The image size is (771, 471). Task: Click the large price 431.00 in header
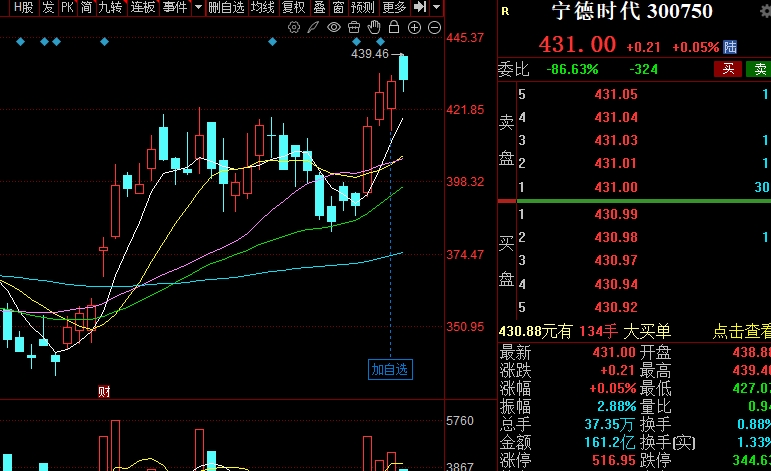pos(577,45)
